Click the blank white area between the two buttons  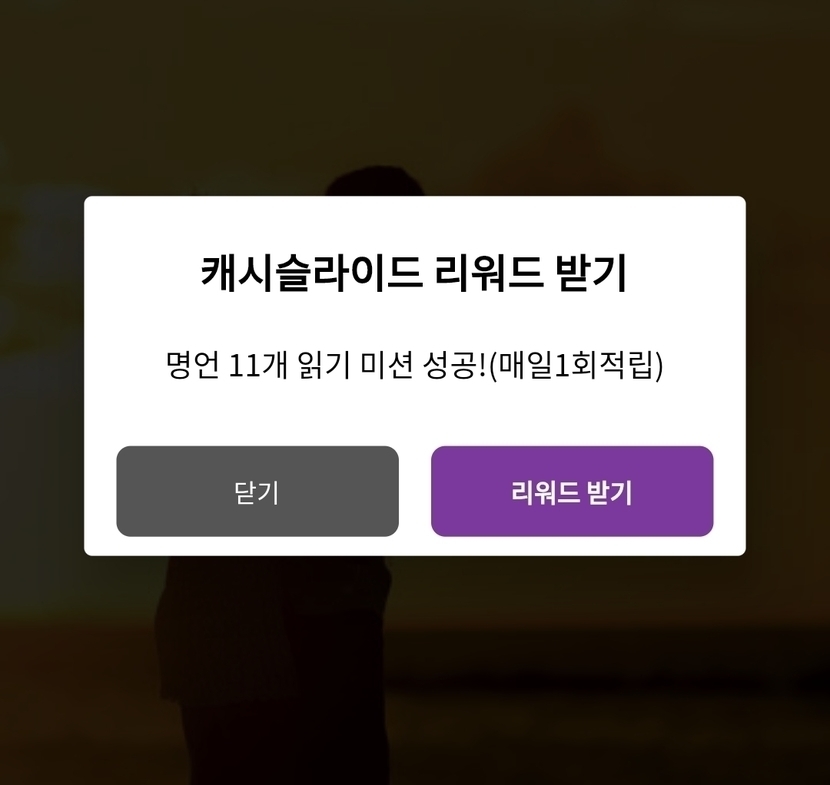(x=414, y=491)
